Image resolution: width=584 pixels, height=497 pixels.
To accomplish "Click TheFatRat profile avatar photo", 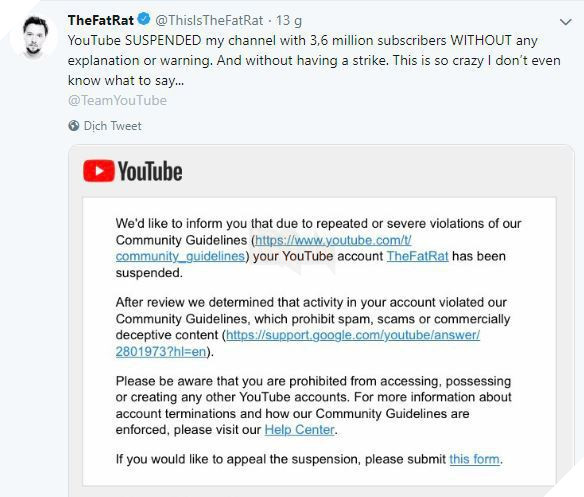I will coord(34,37).
